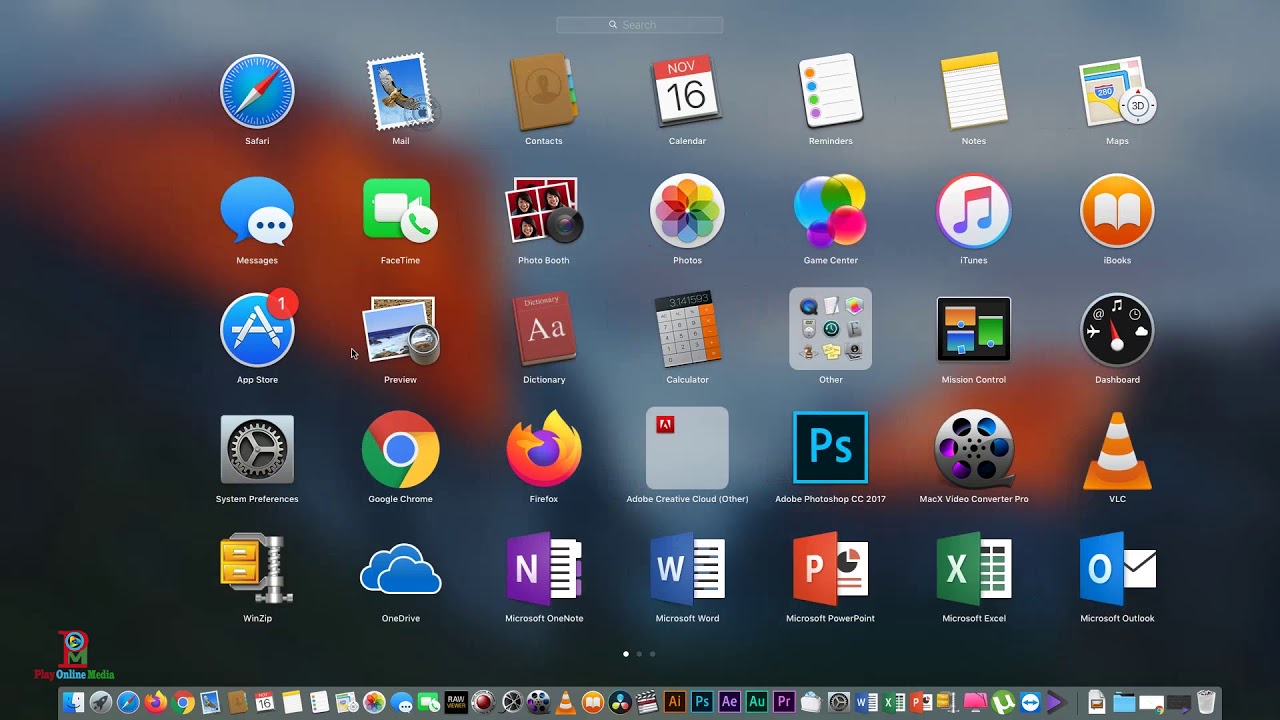Launch Reminders from Launchpad
The image size is (1280, 720).
click(830, 92)
